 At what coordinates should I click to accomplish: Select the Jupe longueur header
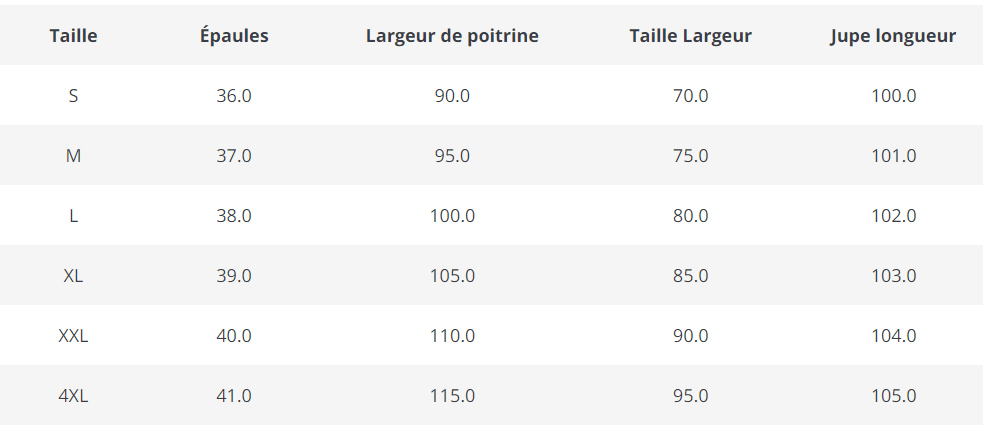(893, 36)
